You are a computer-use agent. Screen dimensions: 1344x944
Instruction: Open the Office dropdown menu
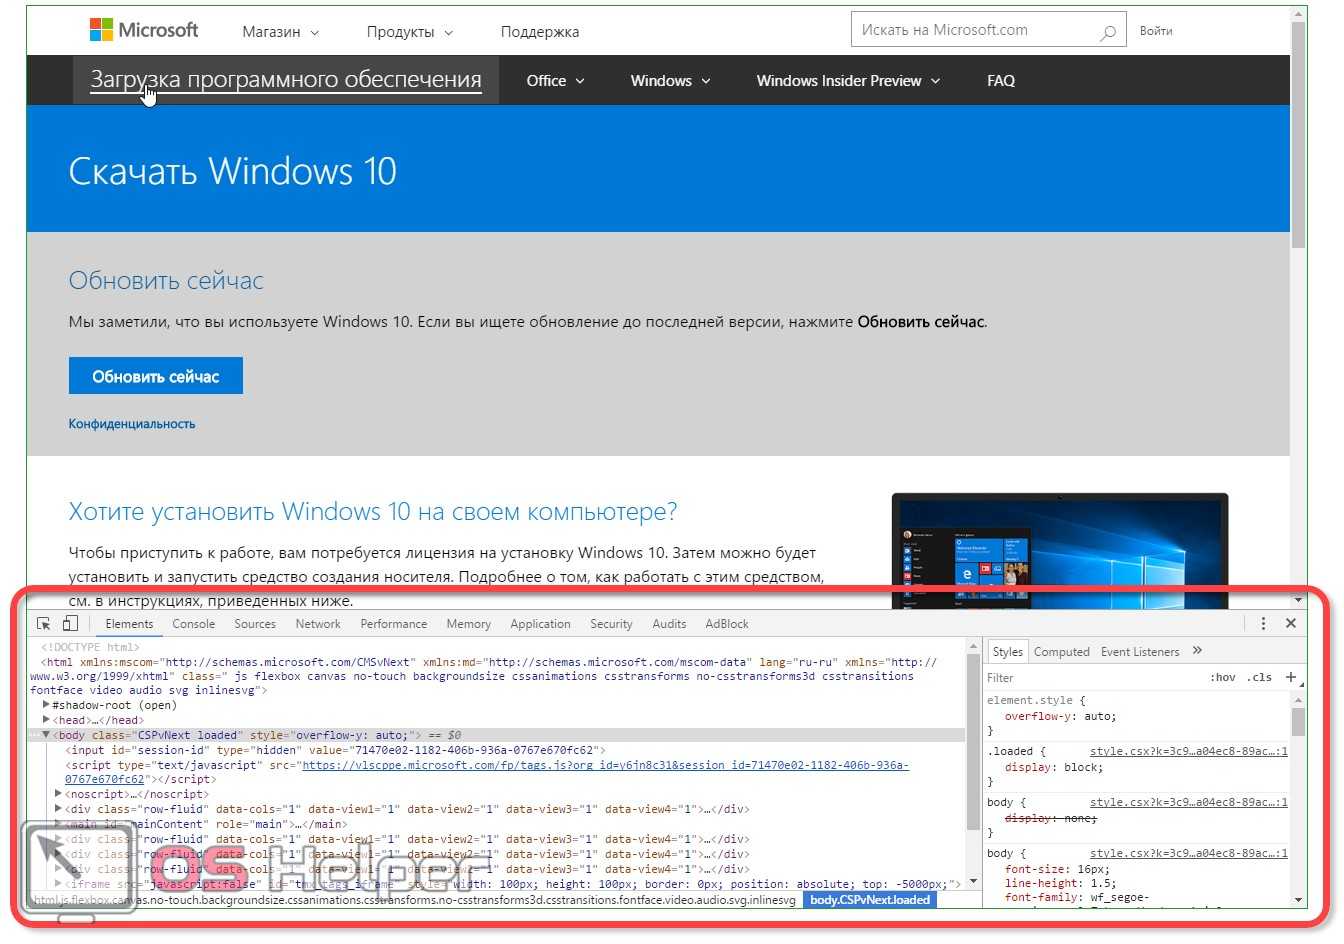[x=555, y=81]
